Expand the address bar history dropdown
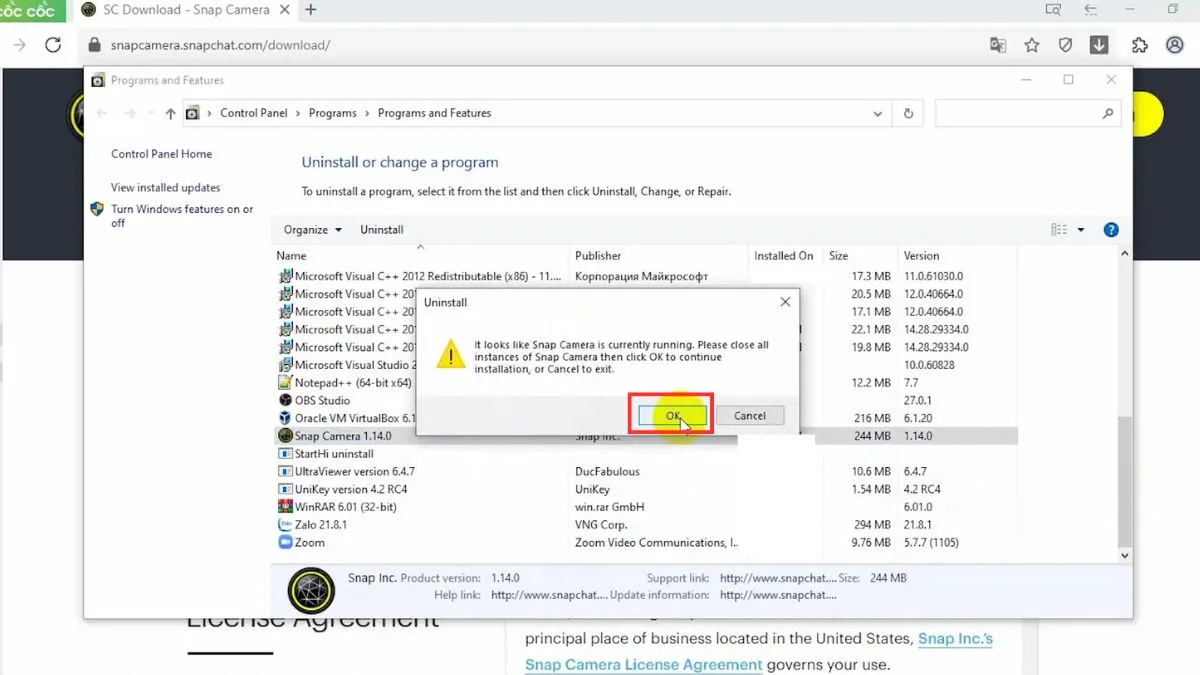 pos(877,114)
